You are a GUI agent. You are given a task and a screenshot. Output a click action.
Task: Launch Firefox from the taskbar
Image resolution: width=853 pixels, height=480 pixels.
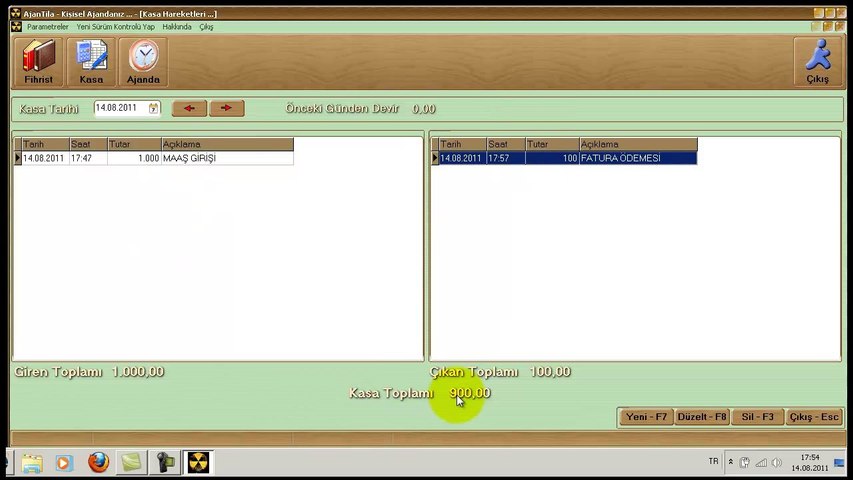click(x=98, y=463)
